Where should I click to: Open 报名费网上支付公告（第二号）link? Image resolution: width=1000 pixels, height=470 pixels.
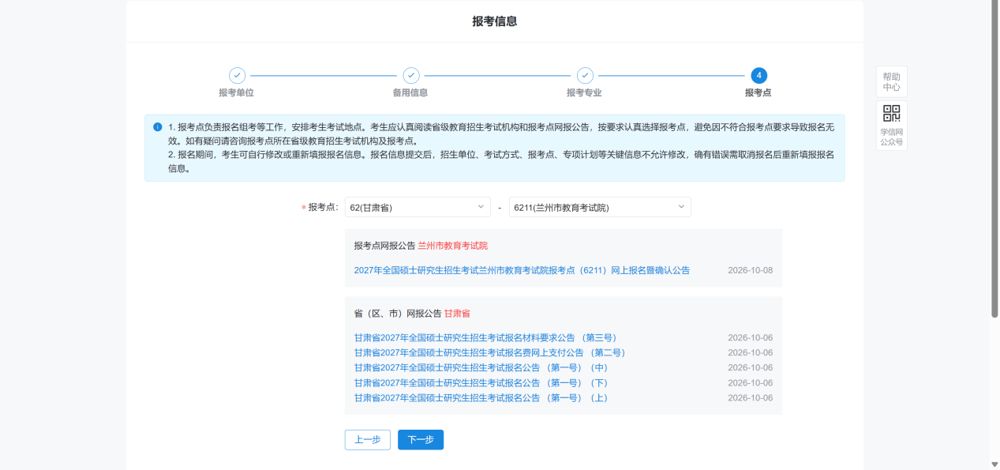[x=489, y=353]
